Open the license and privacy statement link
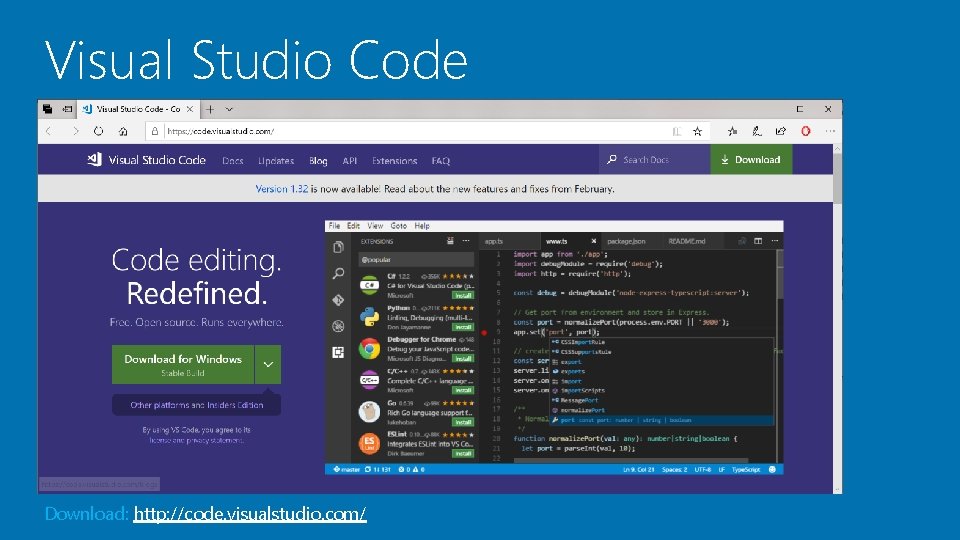960x540 pixels. 197,440
